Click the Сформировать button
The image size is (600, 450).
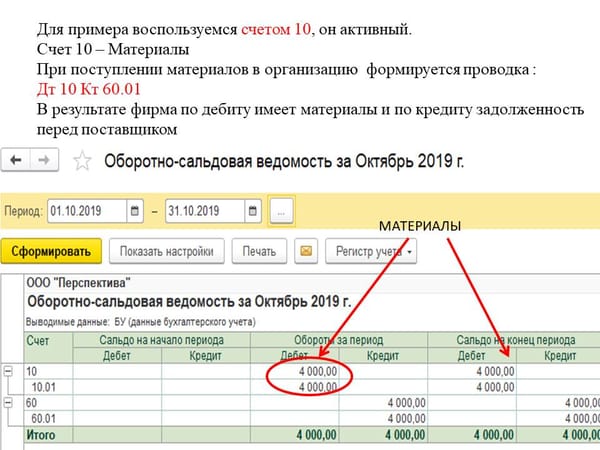coord(50,251)
